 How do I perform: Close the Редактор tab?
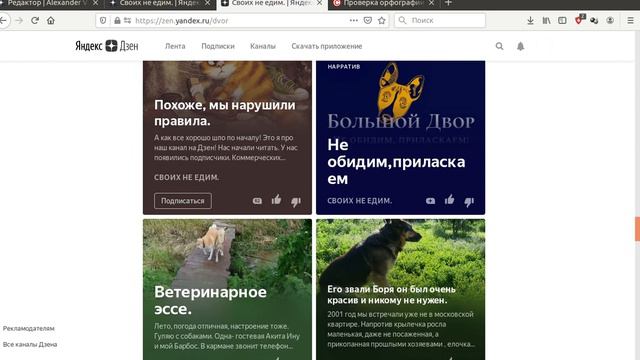[x=96, y=3]
